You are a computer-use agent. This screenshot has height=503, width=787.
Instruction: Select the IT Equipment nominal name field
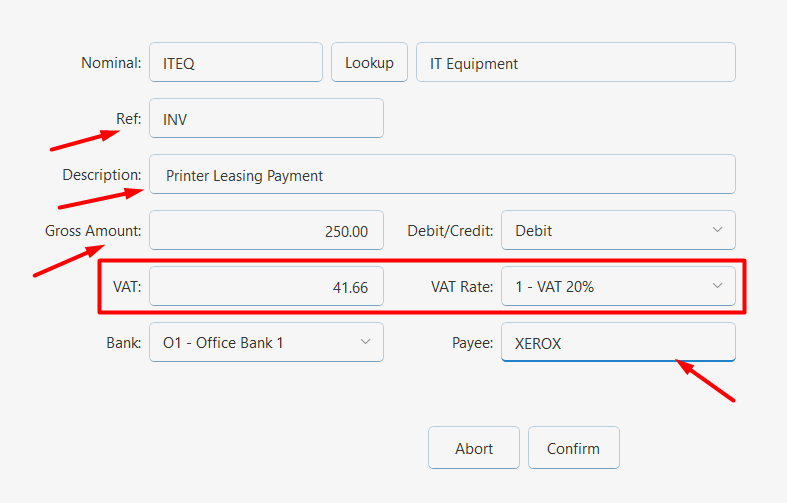pos(576,62)
